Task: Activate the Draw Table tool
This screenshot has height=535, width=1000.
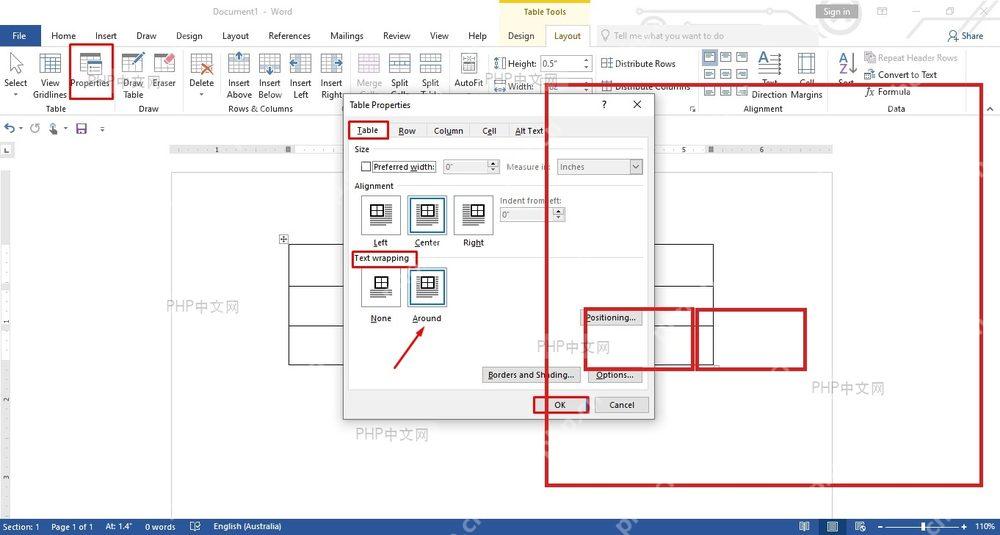Action: tap(133, 75)
